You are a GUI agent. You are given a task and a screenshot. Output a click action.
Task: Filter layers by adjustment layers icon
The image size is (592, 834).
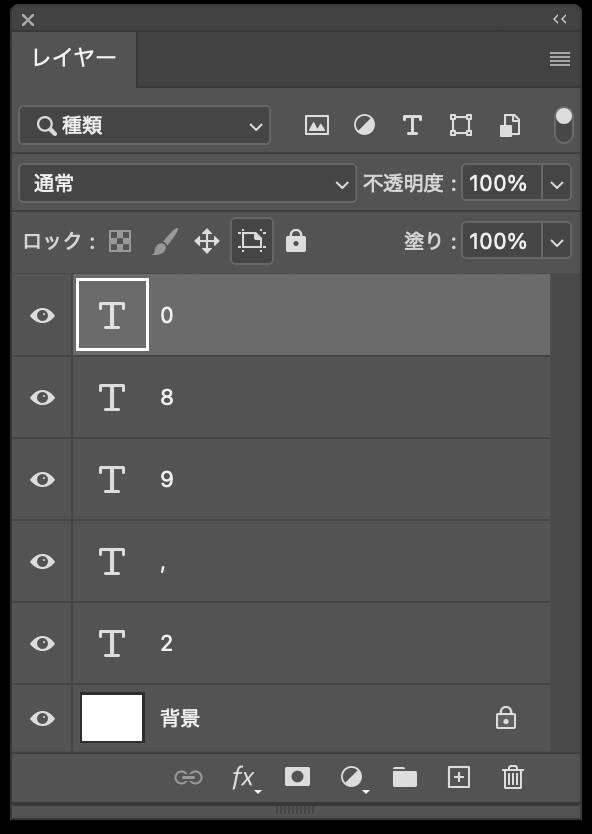(364, 125)
